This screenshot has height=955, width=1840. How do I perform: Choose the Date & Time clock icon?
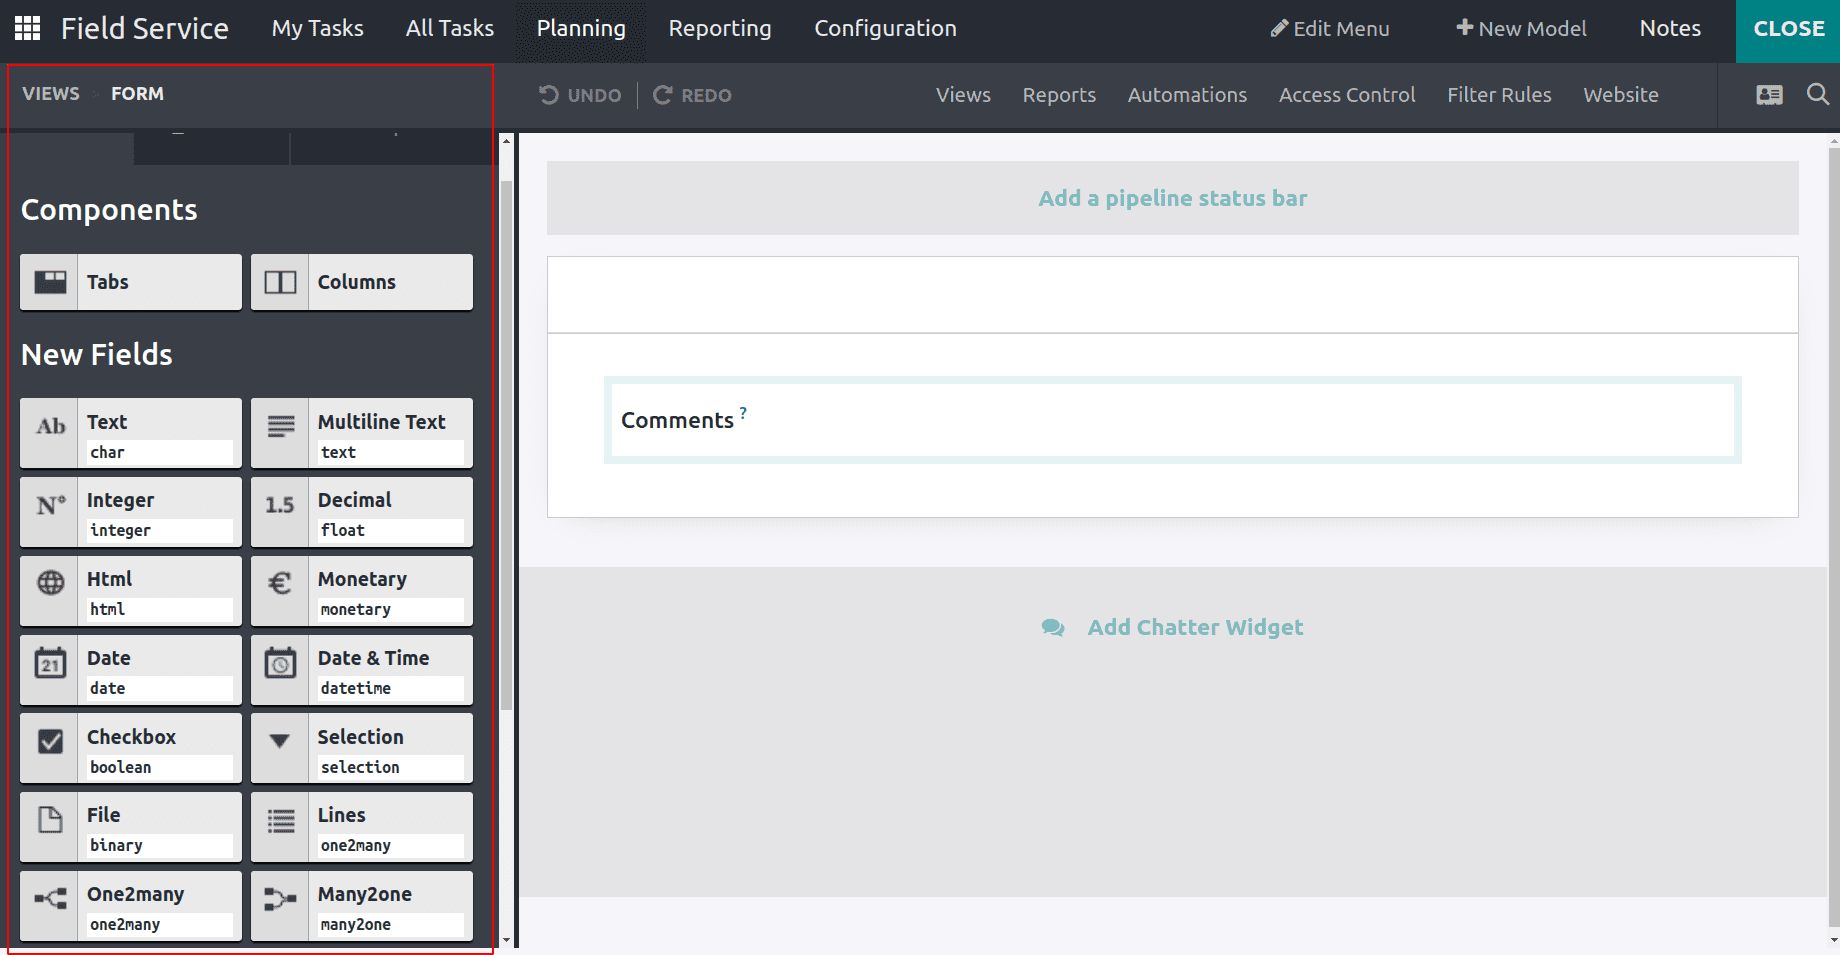pyautogui.click(x=280, y=663)
